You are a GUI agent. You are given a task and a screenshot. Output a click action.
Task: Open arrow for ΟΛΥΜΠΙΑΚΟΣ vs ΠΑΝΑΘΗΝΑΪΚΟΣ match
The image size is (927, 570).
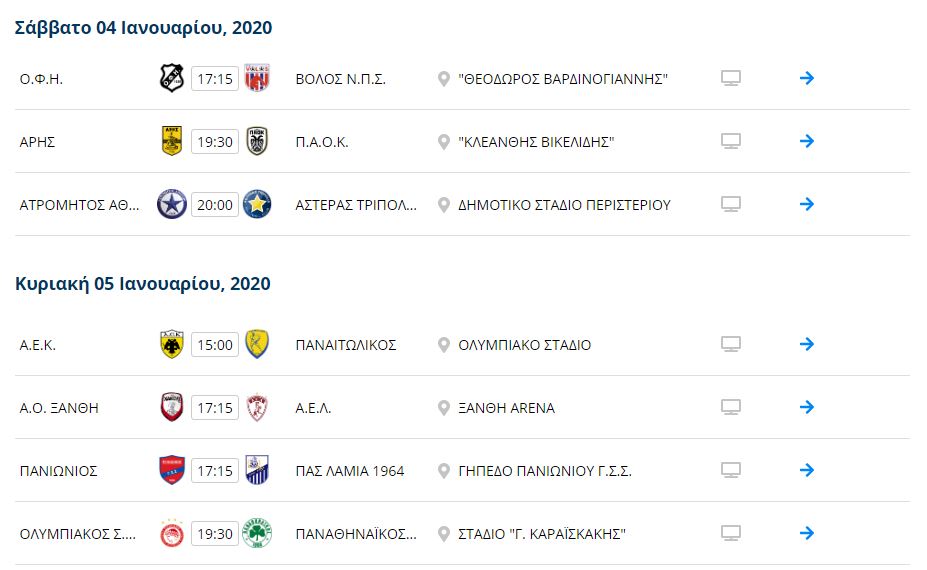pyautogui.click(x=806, y=533)
